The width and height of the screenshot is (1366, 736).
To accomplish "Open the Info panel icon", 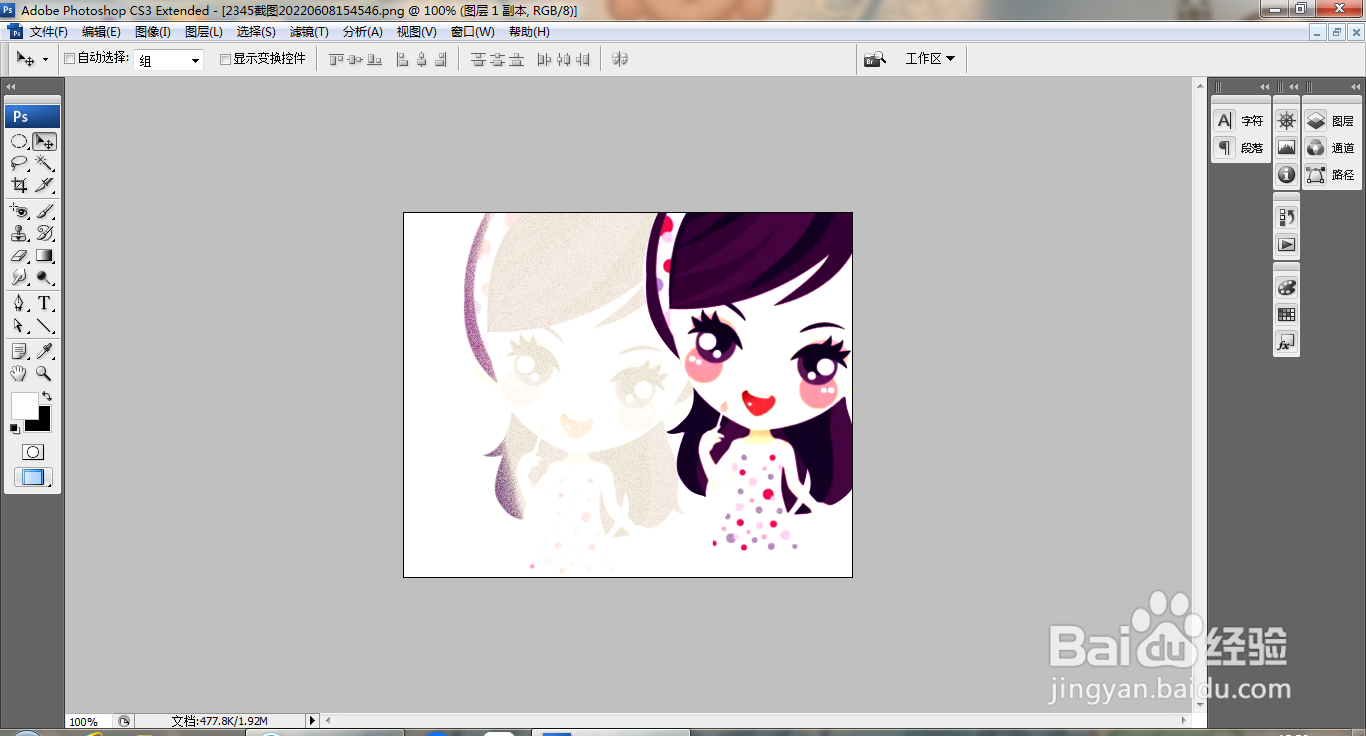I will point(1287,175).
